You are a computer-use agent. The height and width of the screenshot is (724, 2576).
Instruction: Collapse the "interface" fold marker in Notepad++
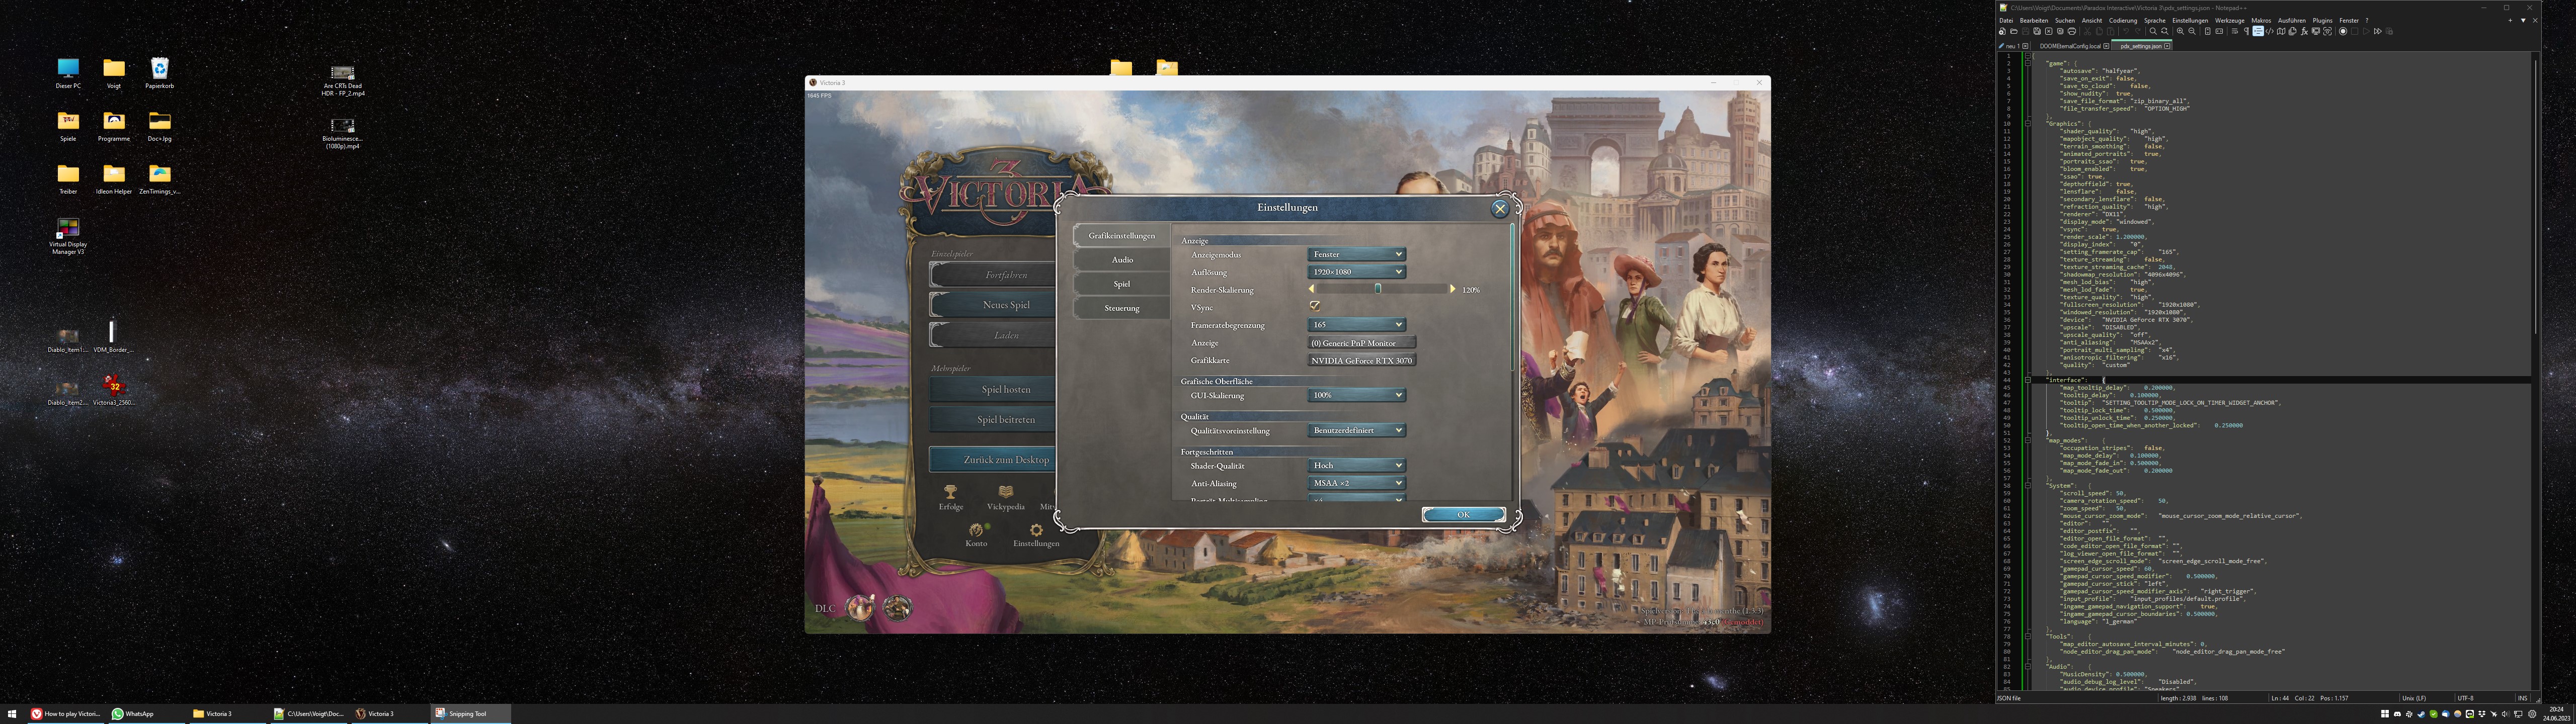click(2028, 380)
